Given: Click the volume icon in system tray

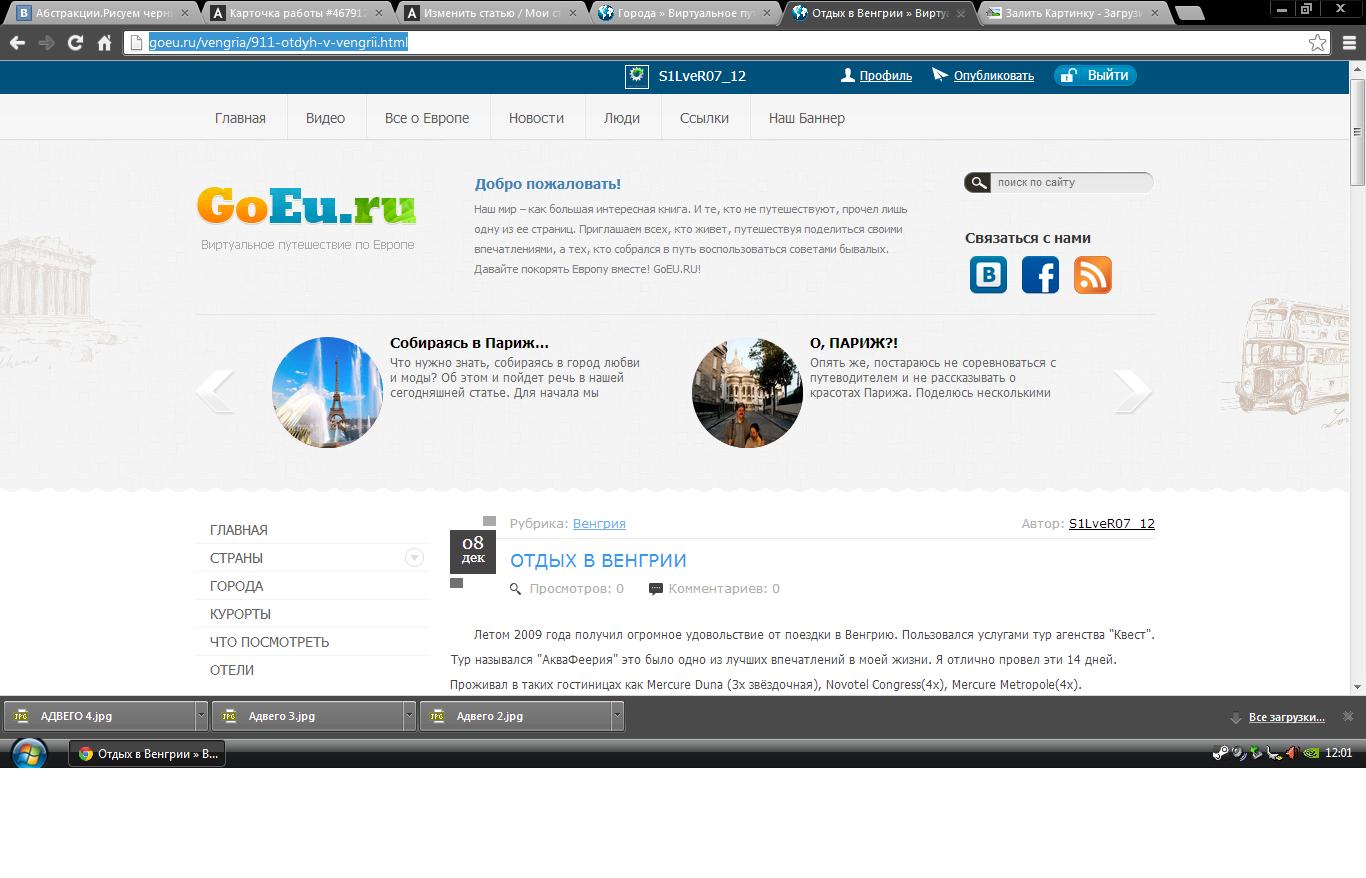Looking at the screenshot, I should click(1292, 753).
